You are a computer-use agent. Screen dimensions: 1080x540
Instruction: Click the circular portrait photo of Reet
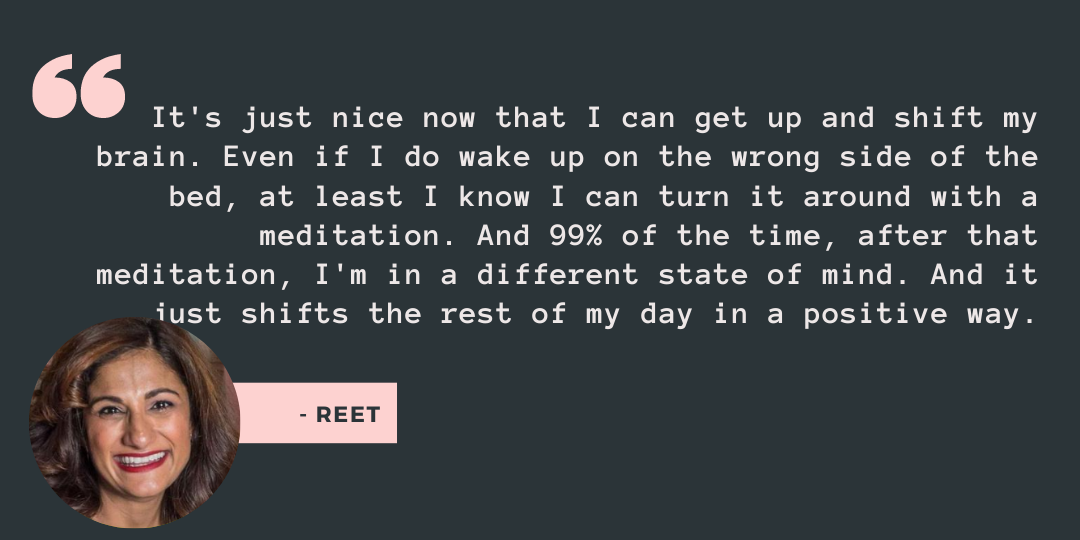coord(134,422)
